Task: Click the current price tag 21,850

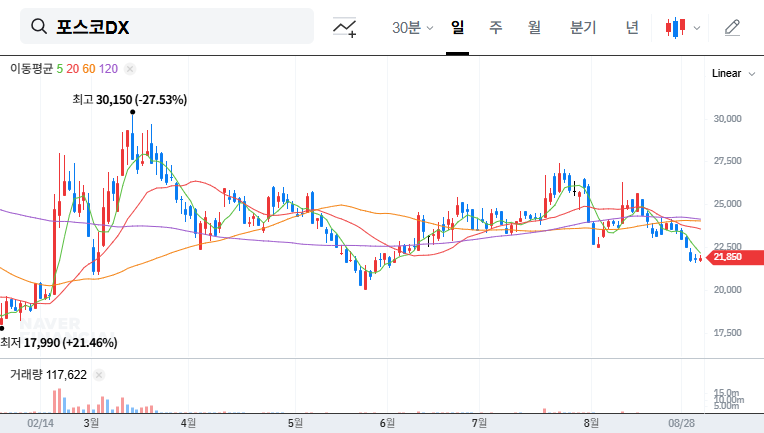Action: 736,257
